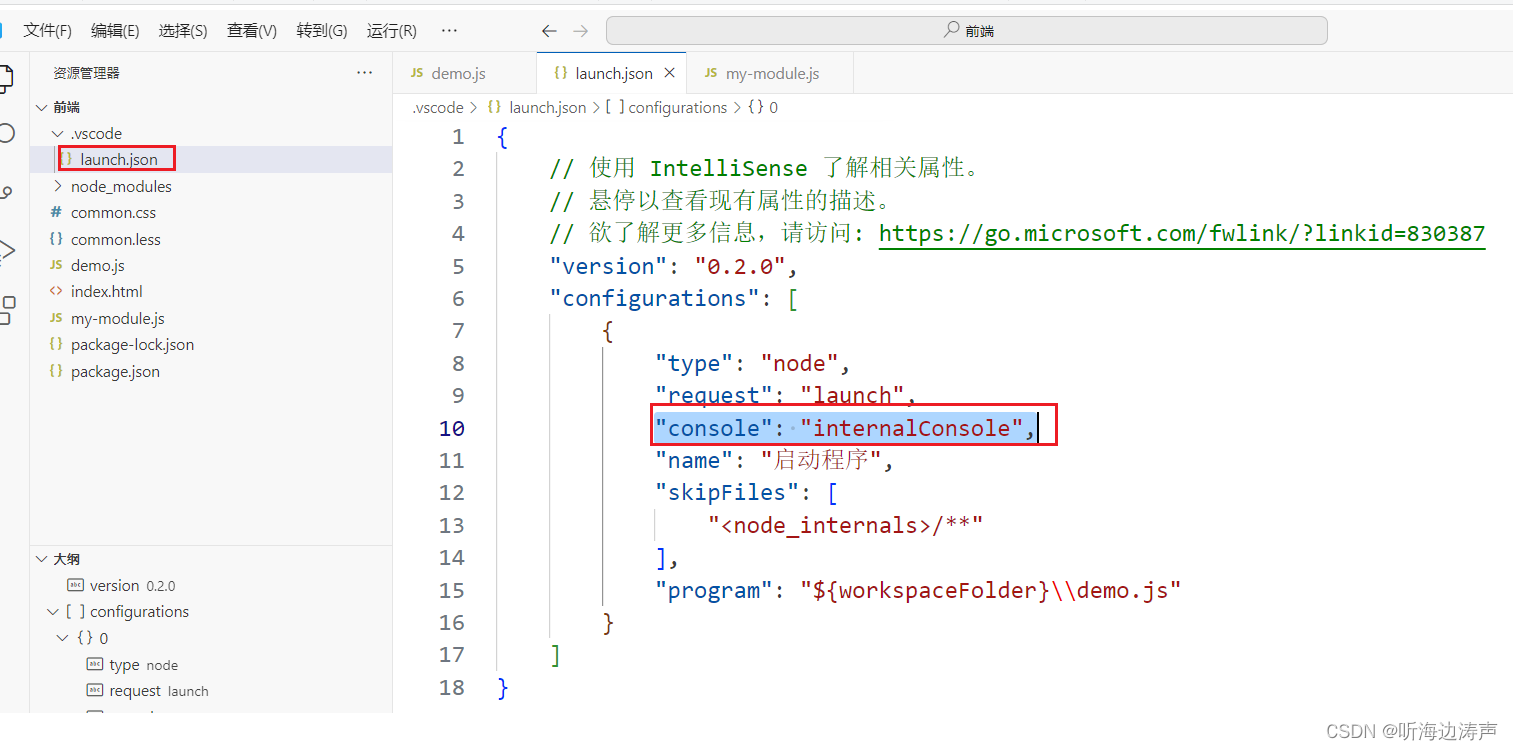This screenshot has height=750, width=1513.
Task: Click the 前端 command center search box
Action: [966, 31]
